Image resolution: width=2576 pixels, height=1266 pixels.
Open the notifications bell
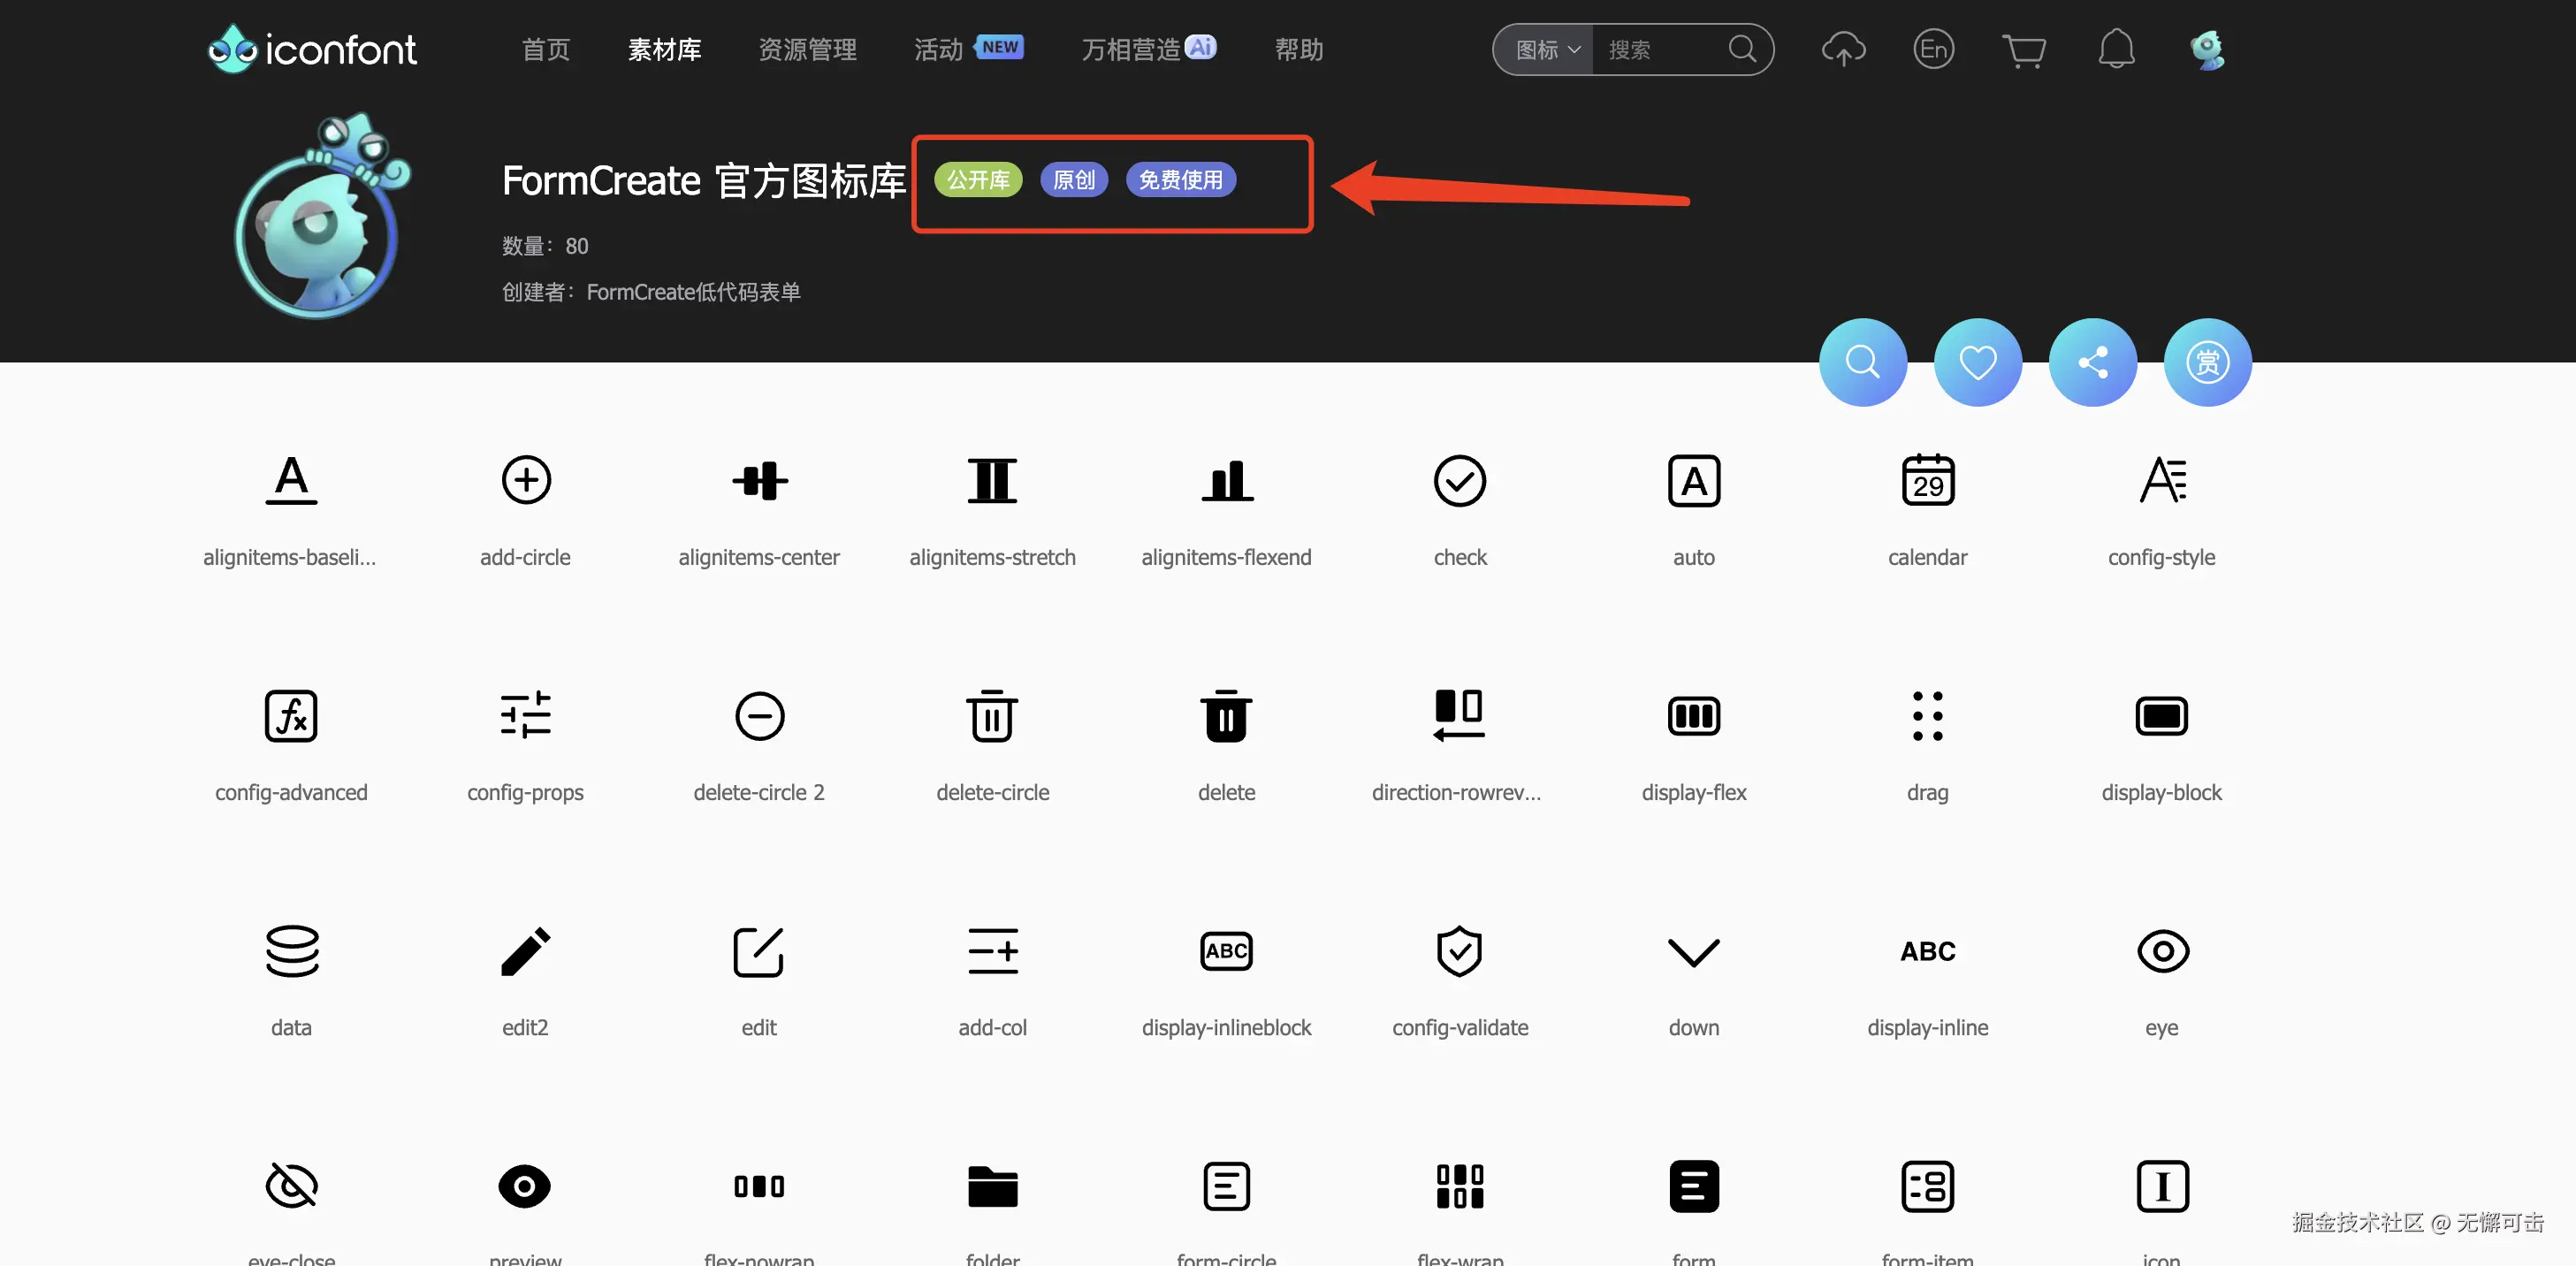pyautogui.click(x=2115, y=49)
